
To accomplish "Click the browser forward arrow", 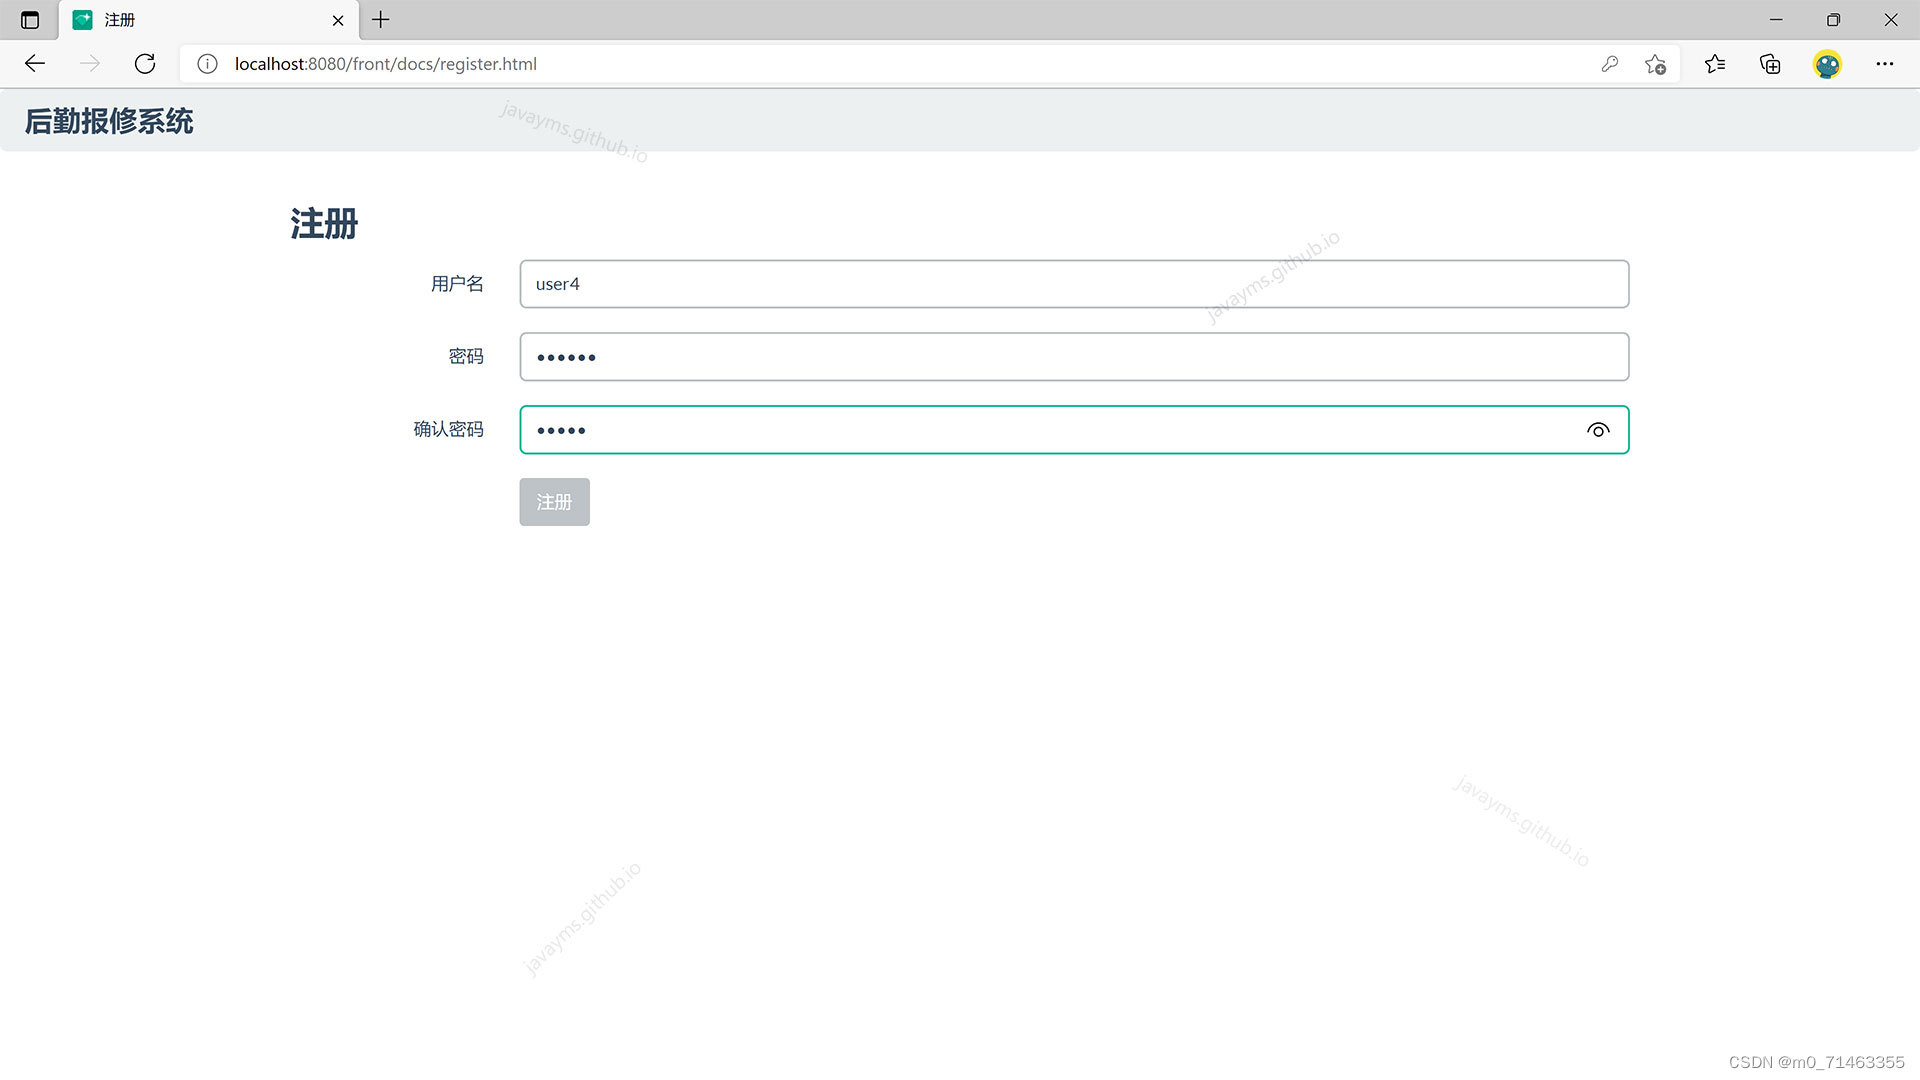I will (90, 64).
